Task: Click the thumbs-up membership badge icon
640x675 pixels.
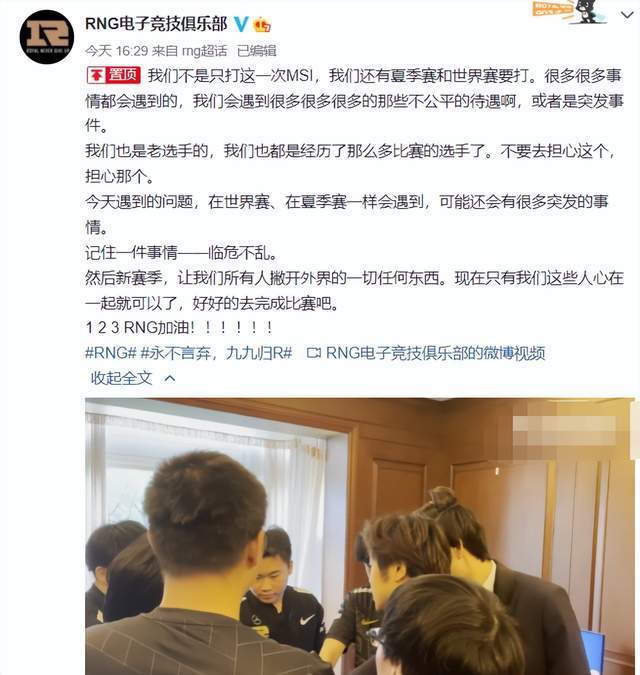Action: pos(262,25)
